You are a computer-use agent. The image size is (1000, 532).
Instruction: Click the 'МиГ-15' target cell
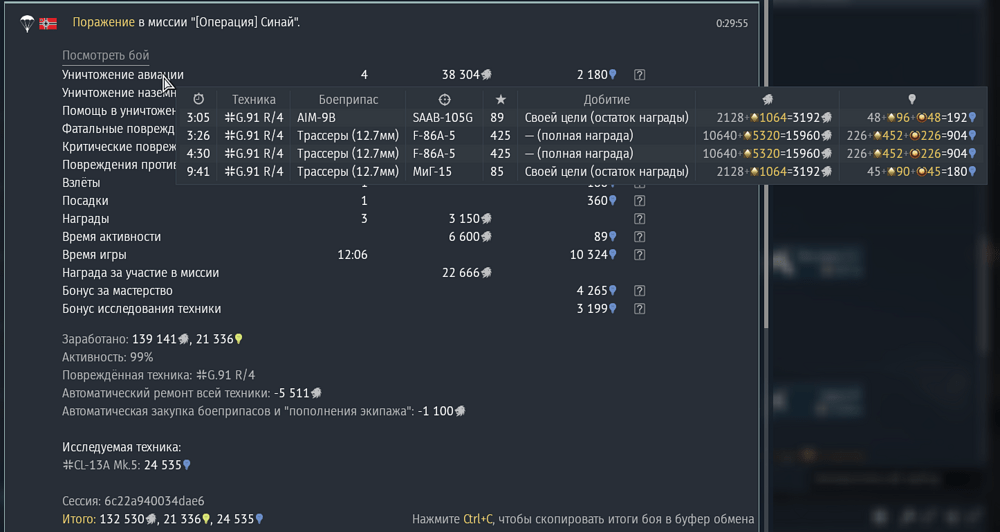click(x=431, y=172)
